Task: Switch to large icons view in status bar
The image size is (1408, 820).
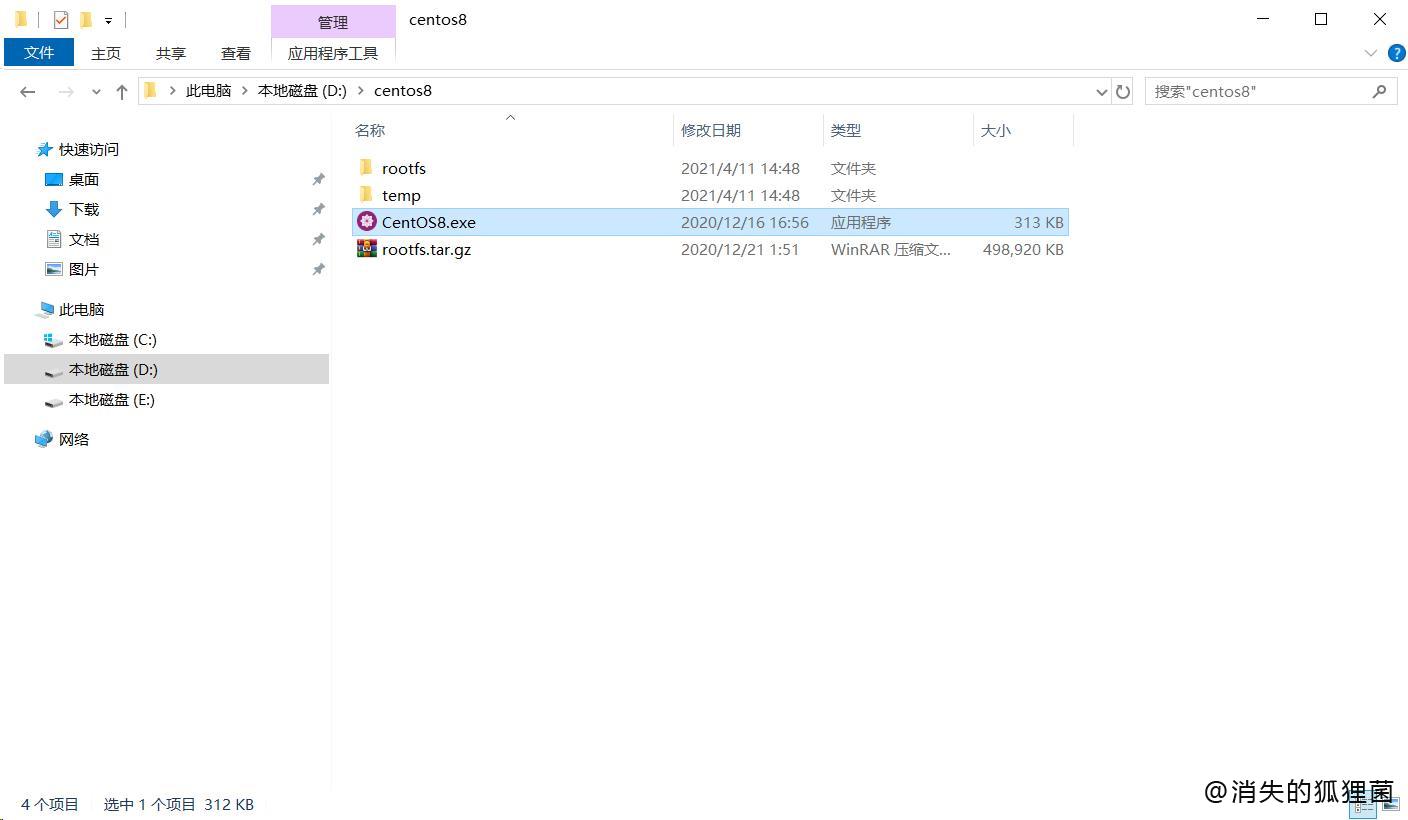Action: pyautogui.click(x=1390, y=805)
